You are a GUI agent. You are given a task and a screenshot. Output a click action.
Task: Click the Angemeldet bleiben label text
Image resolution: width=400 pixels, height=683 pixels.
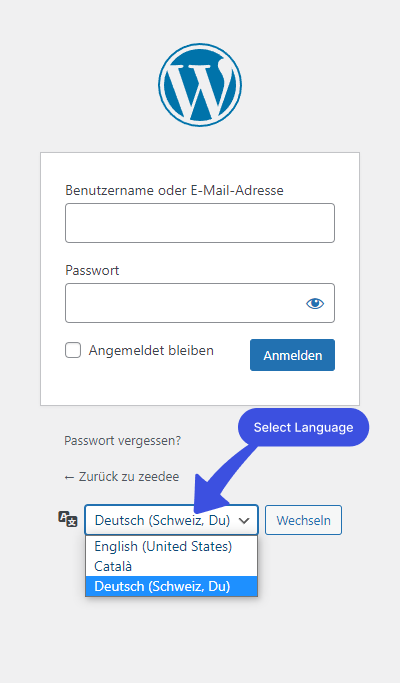pos(151,351)
